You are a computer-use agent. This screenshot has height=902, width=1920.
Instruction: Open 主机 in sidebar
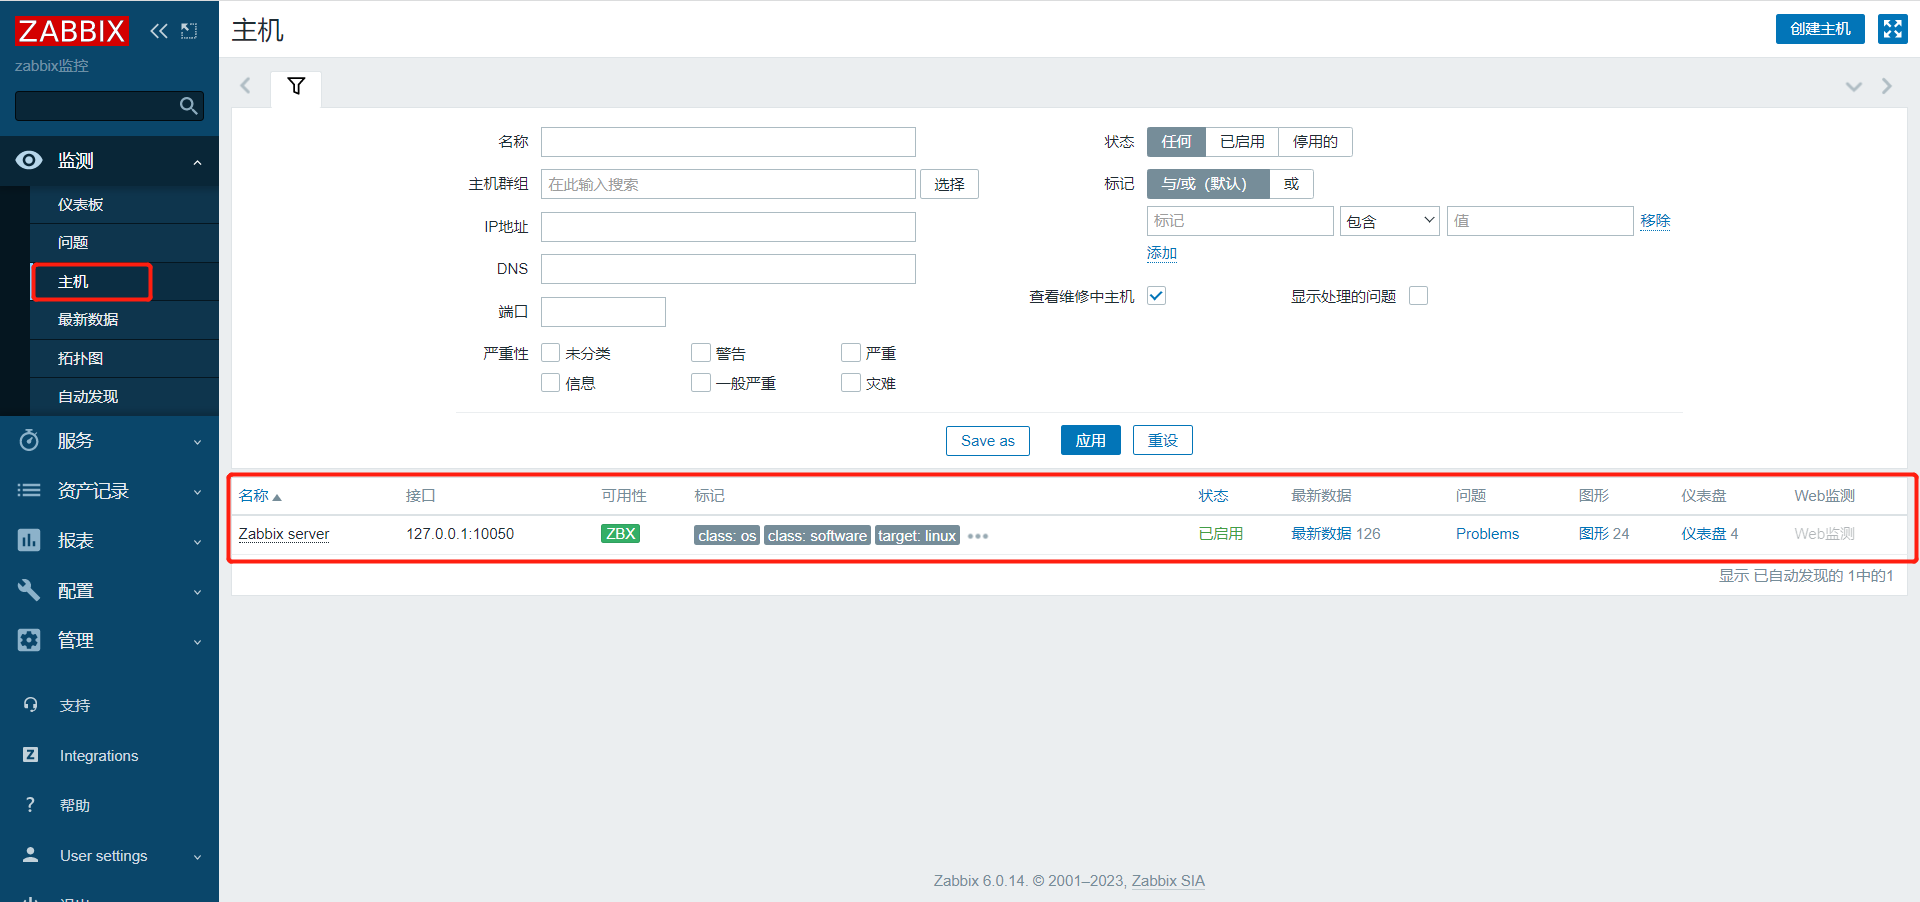124,282
